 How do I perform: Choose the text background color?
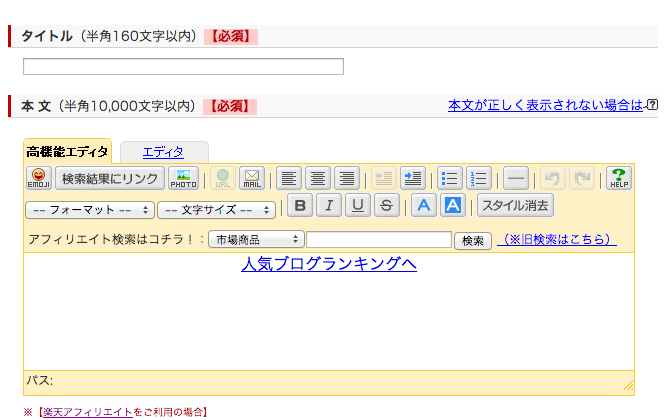pyautogui.click(x=452, y=205)
